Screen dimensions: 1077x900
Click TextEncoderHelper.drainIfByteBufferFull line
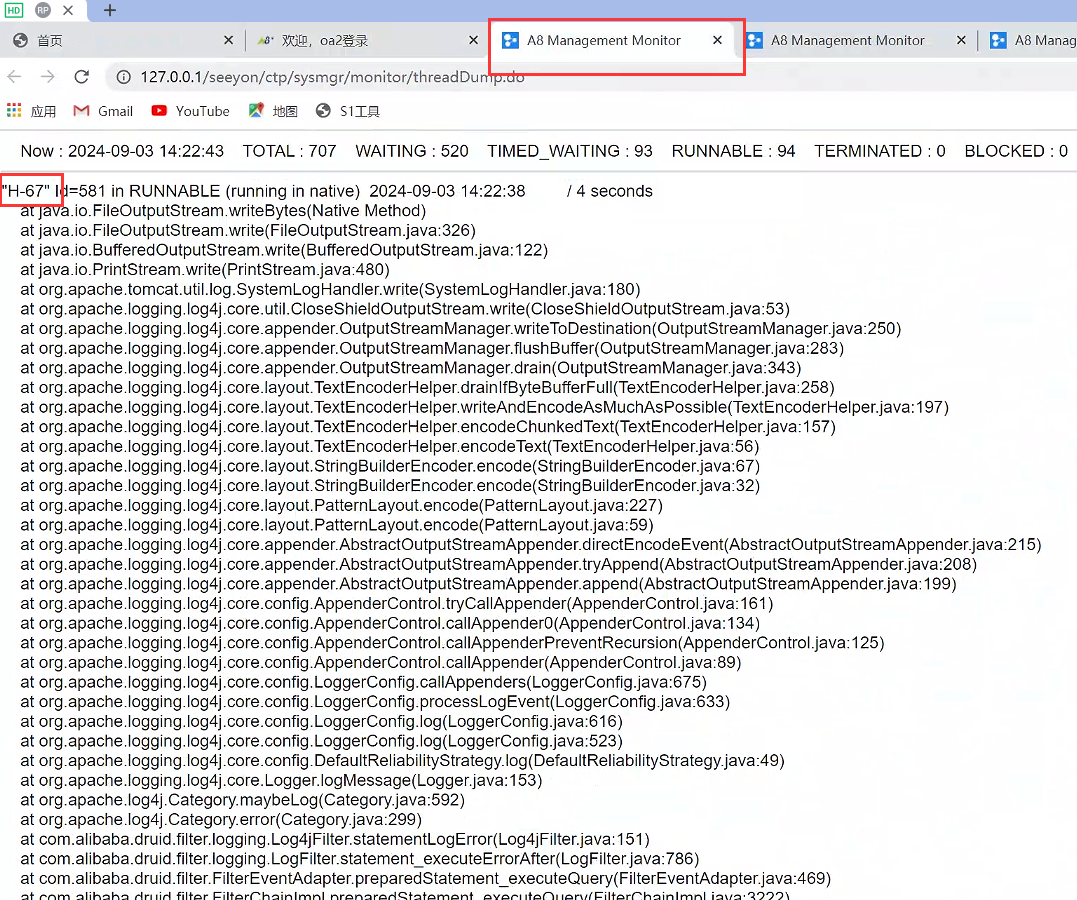427,387
